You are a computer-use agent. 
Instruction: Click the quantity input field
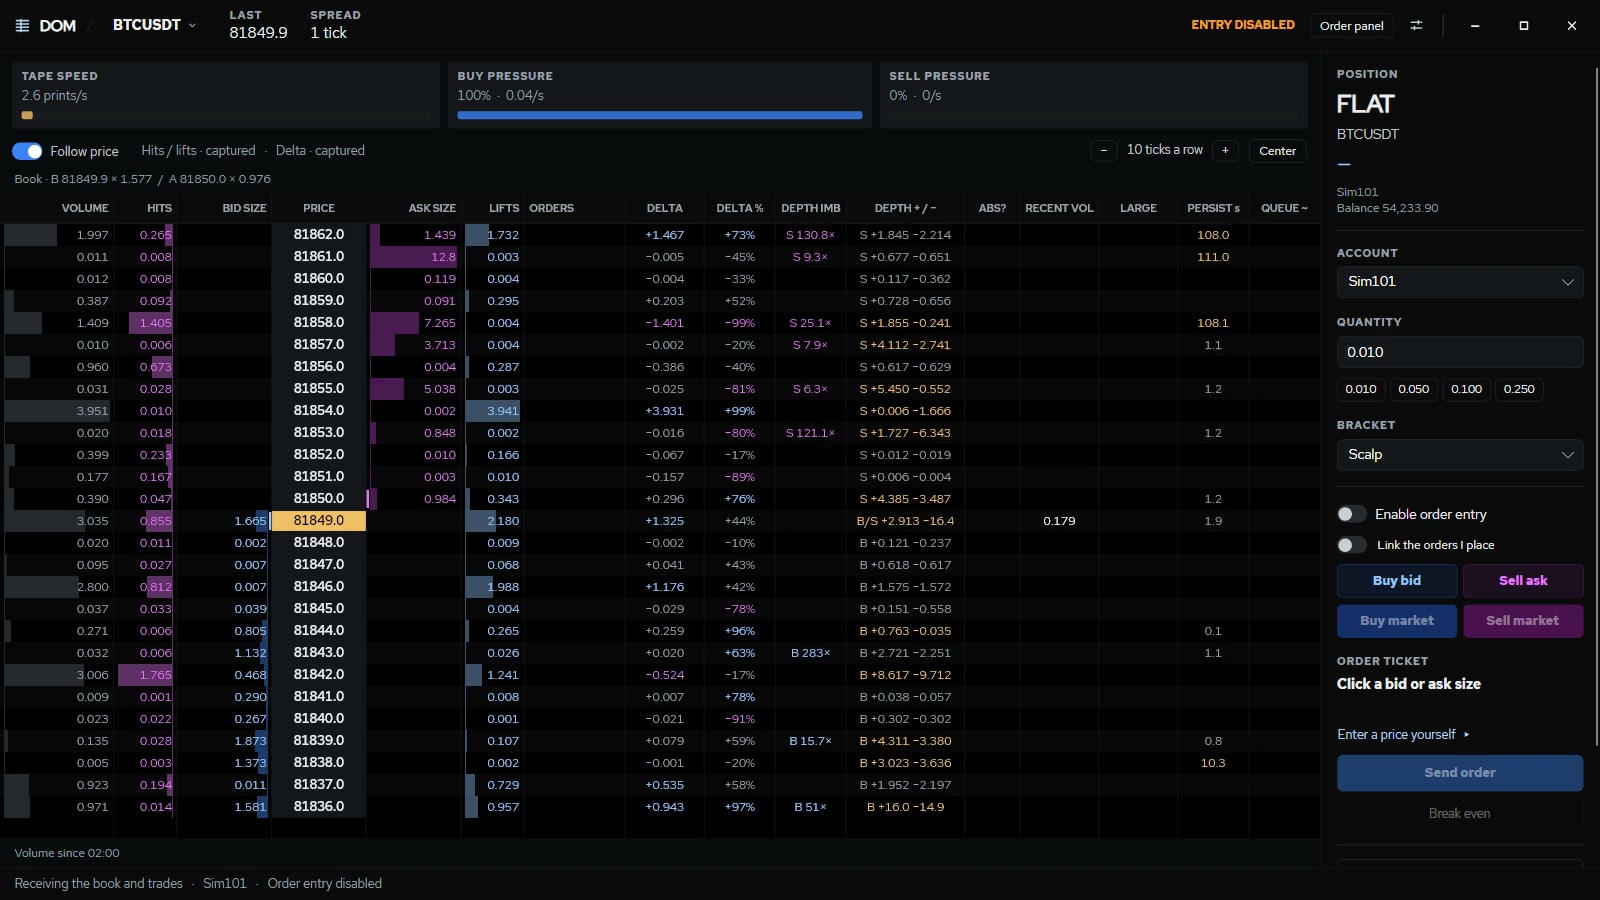click(1460, 352)
